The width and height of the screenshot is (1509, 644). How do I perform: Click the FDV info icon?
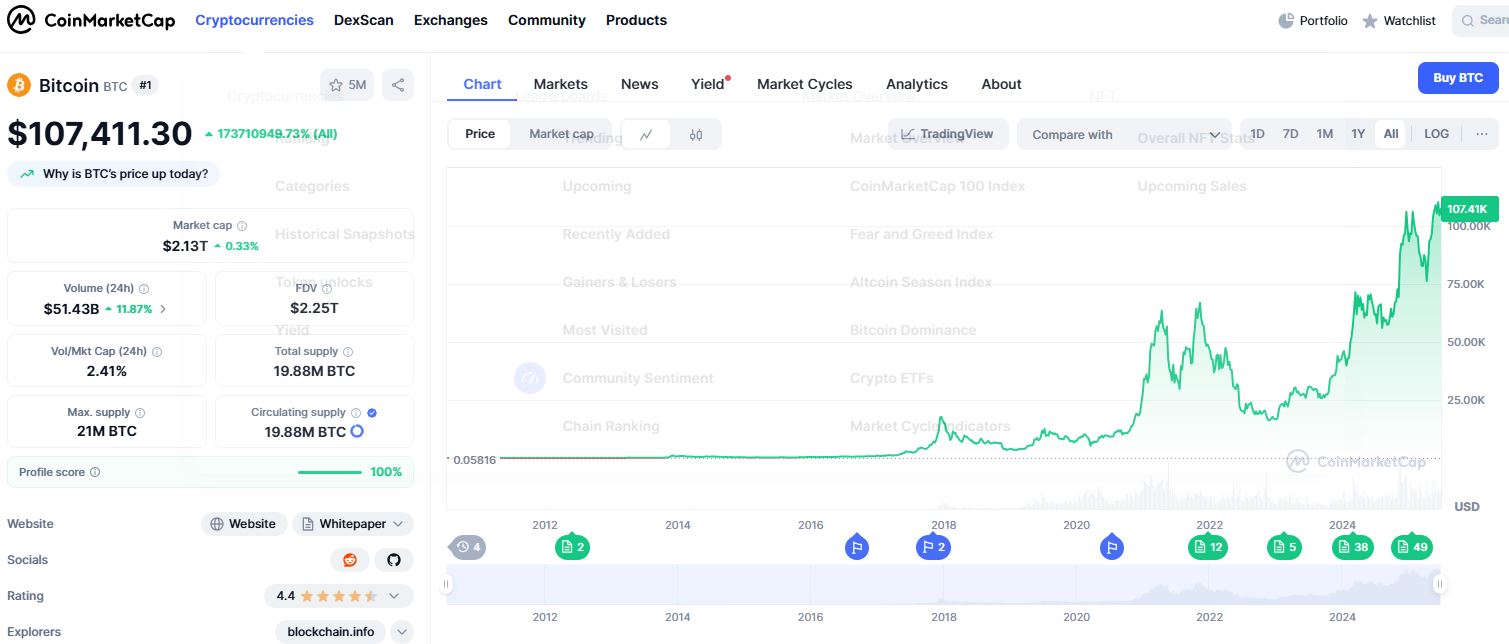(327, 288)
